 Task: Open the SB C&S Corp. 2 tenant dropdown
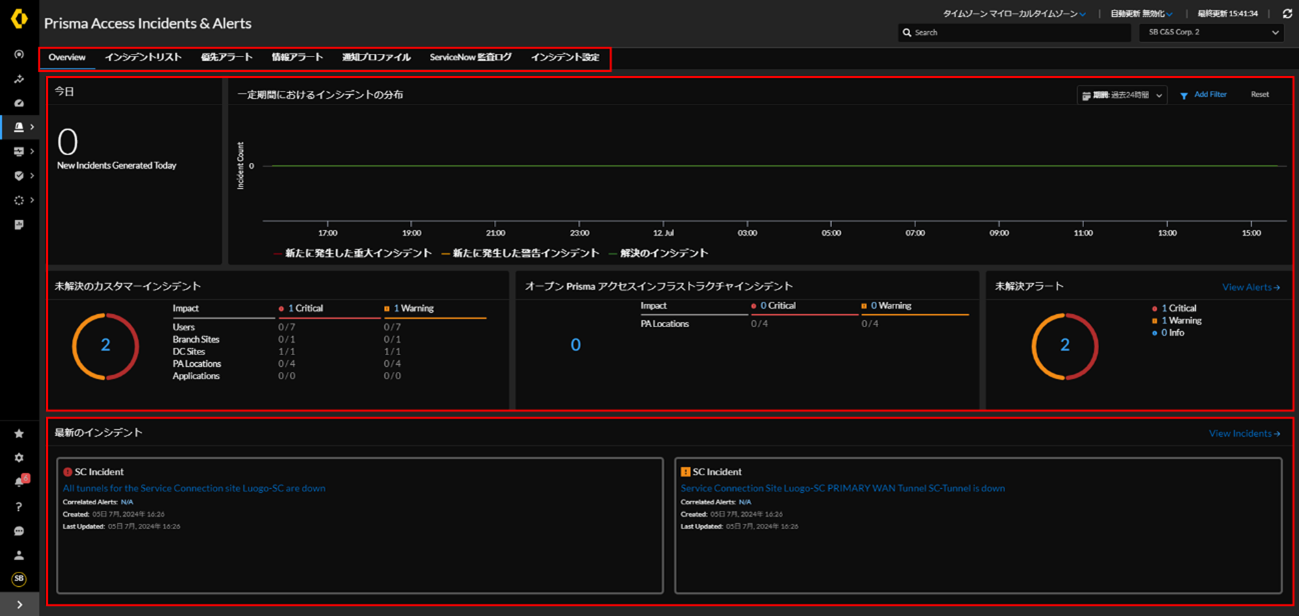(1211, 33)
